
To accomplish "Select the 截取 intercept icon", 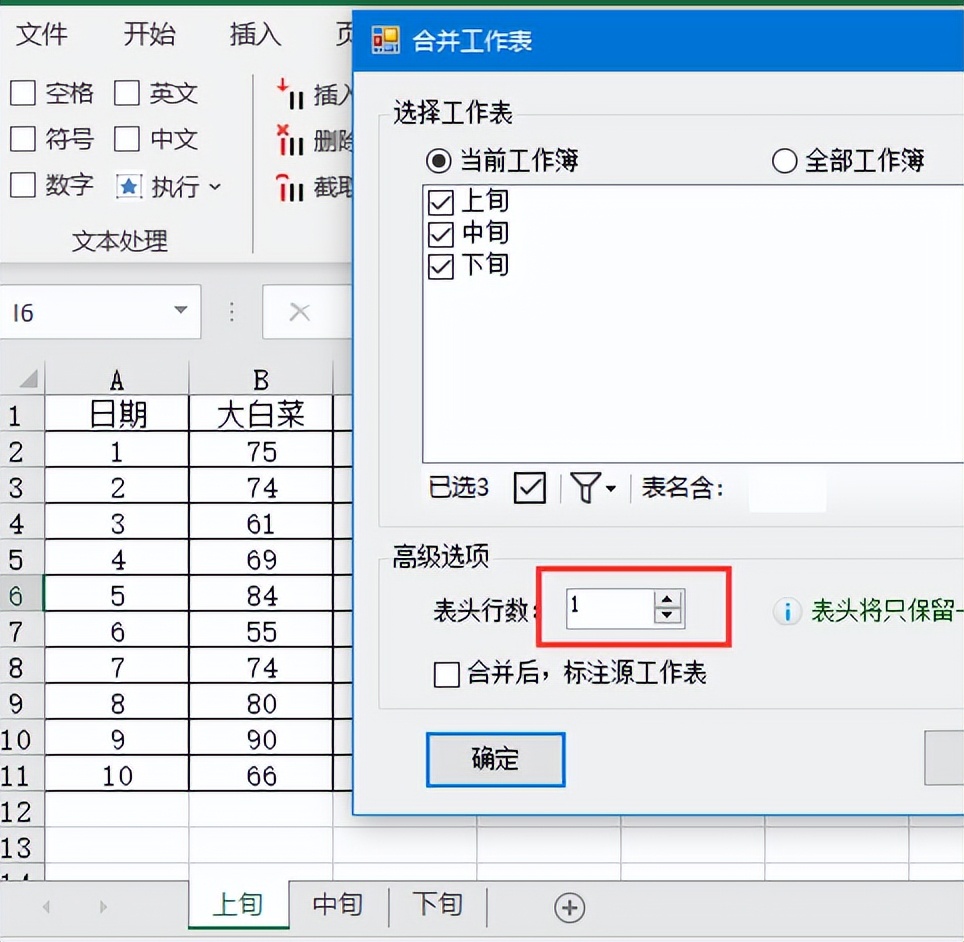I will 290,187.
